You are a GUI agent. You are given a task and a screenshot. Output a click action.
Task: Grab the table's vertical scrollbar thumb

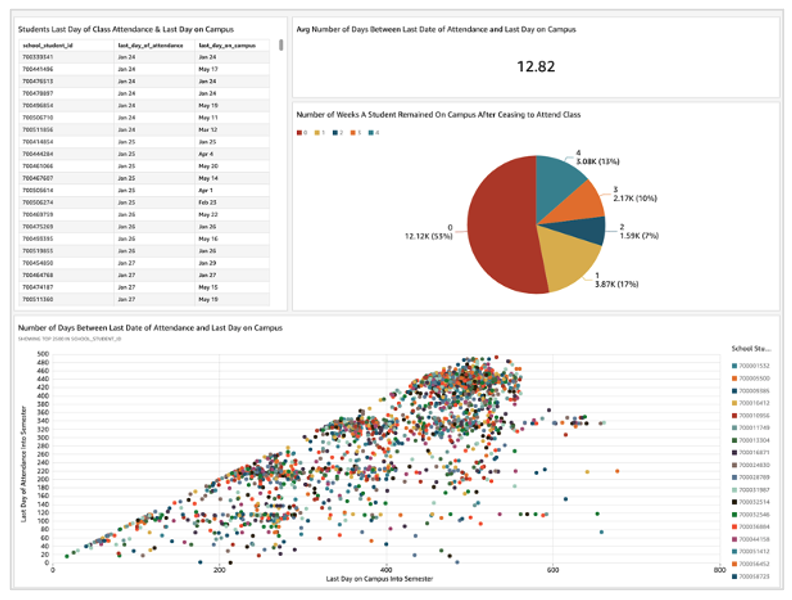281,45
